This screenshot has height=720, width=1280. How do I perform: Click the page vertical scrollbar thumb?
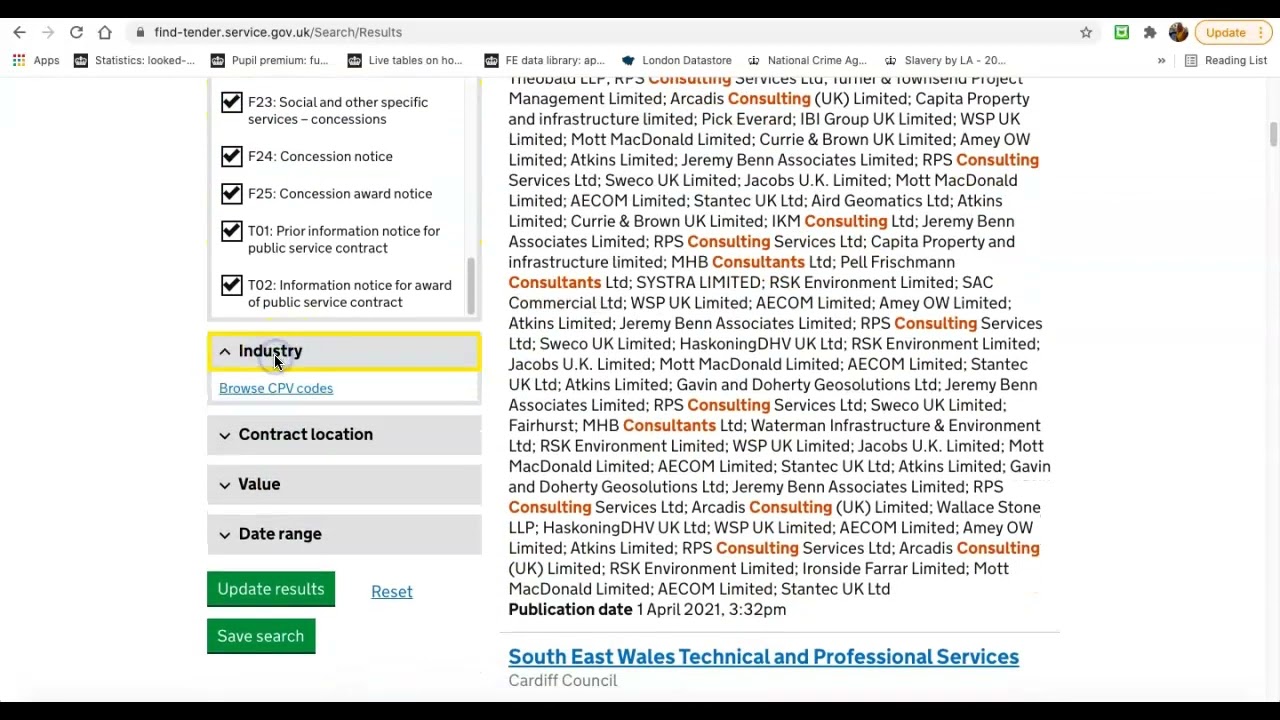coord(1273,135)
